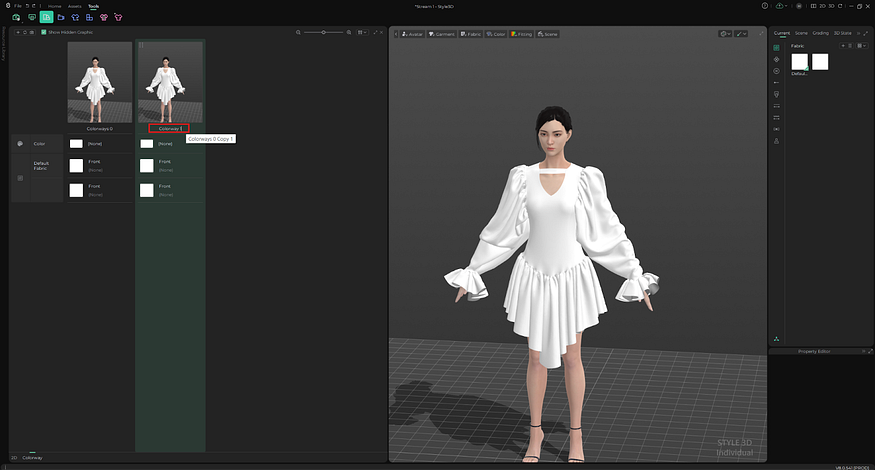Open the colorway layout dropdown near the zoom slider
875x470 pixels.
pyautogui.click(x=365, y=33)
